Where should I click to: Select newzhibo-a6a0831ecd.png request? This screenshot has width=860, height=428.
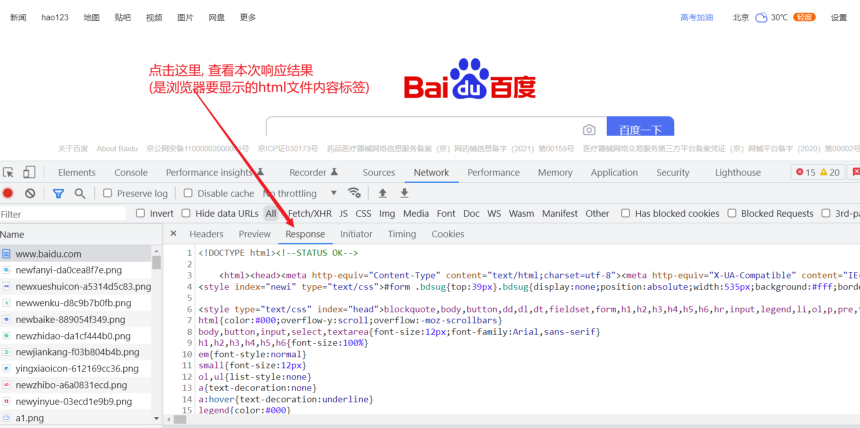point(75,385)
